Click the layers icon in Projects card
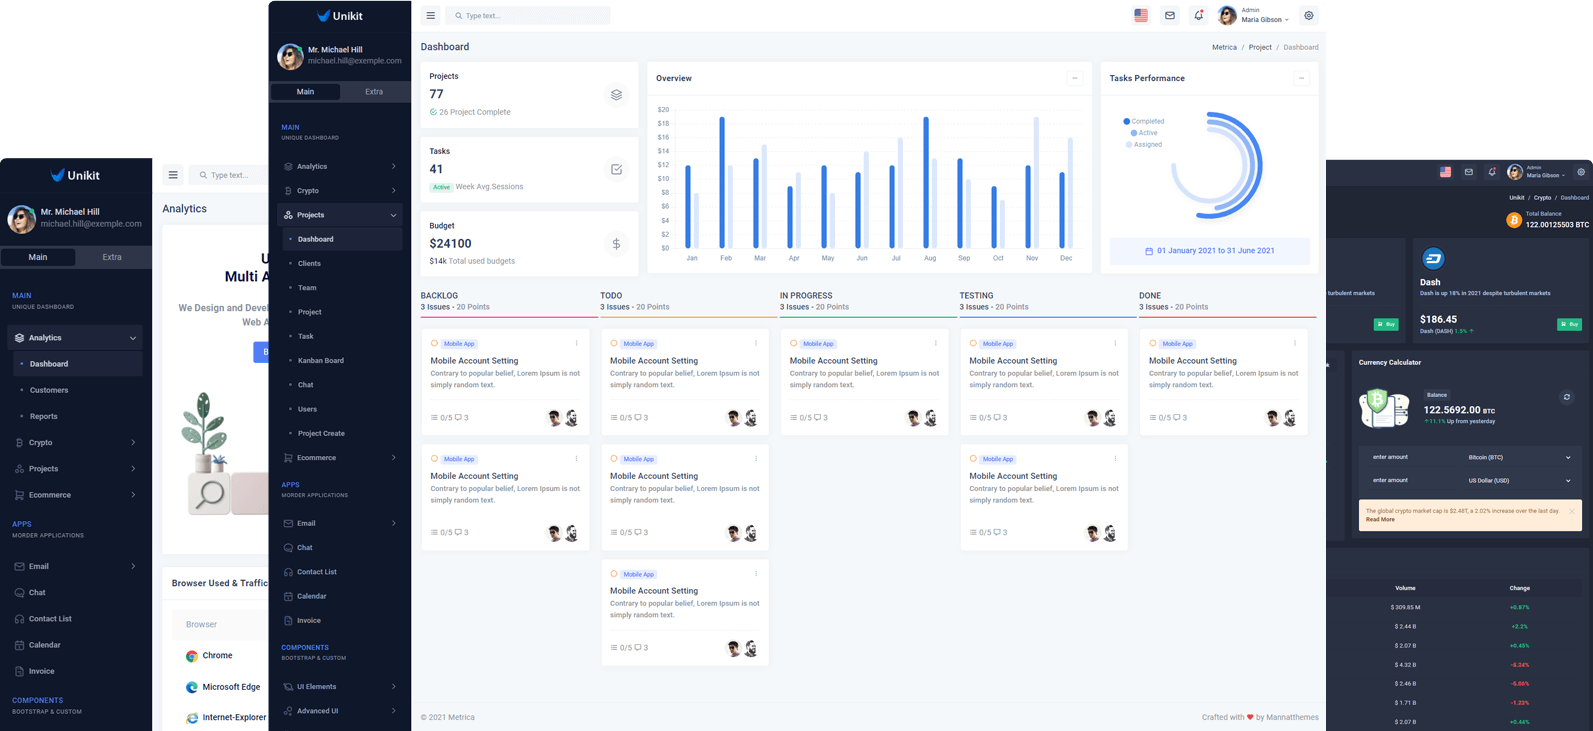Screen dimensions: 1593x731 coord(616,94)
